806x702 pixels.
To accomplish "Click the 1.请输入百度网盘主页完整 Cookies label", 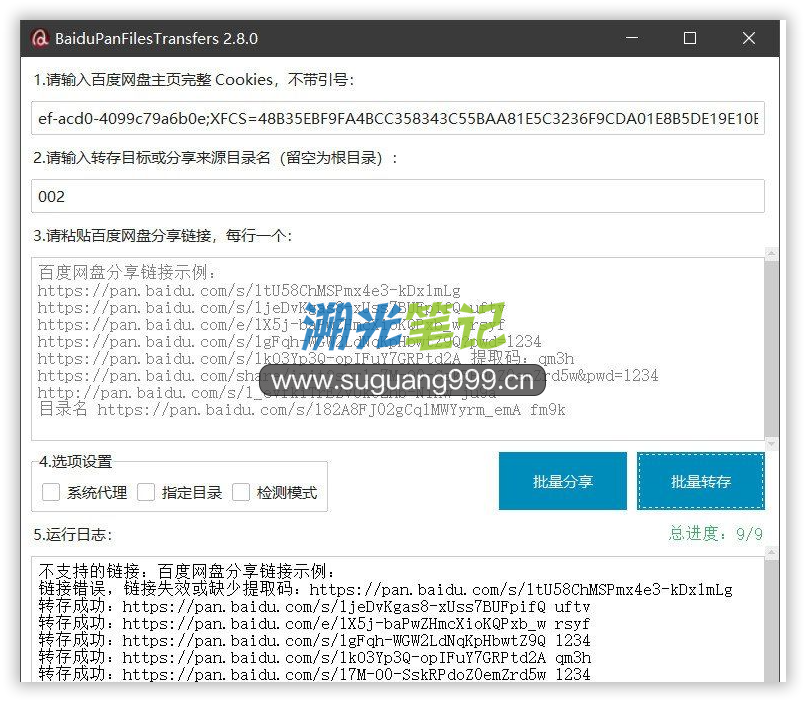I will [x=194, y=80].
